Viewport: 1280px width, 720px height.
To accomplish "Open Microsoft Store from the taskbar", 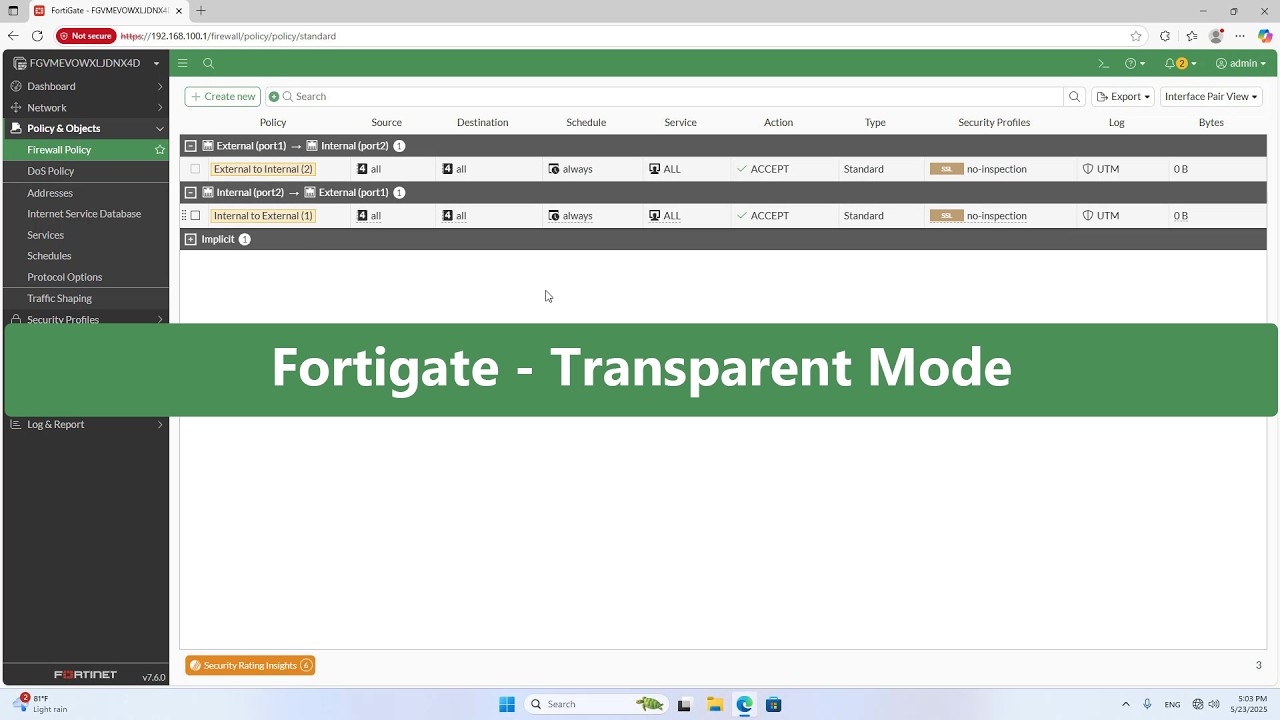I will tap(773, 704).
